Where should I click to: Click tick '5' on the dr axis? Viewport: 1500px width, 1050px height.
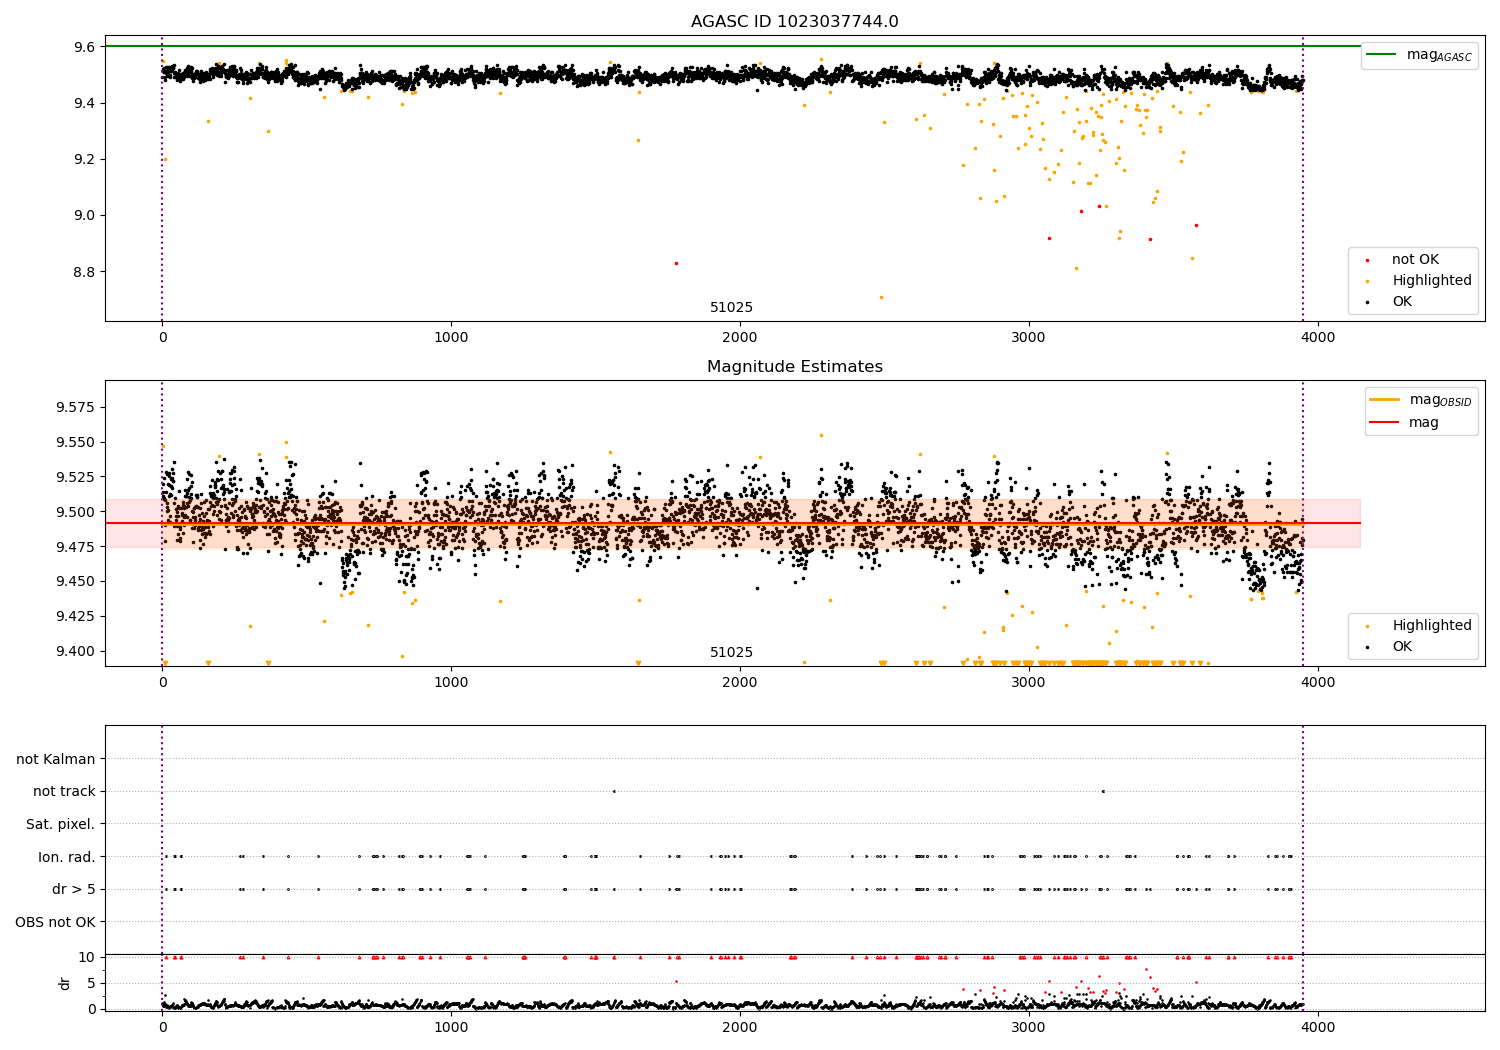pyautogui.click(x=91, y=983)
